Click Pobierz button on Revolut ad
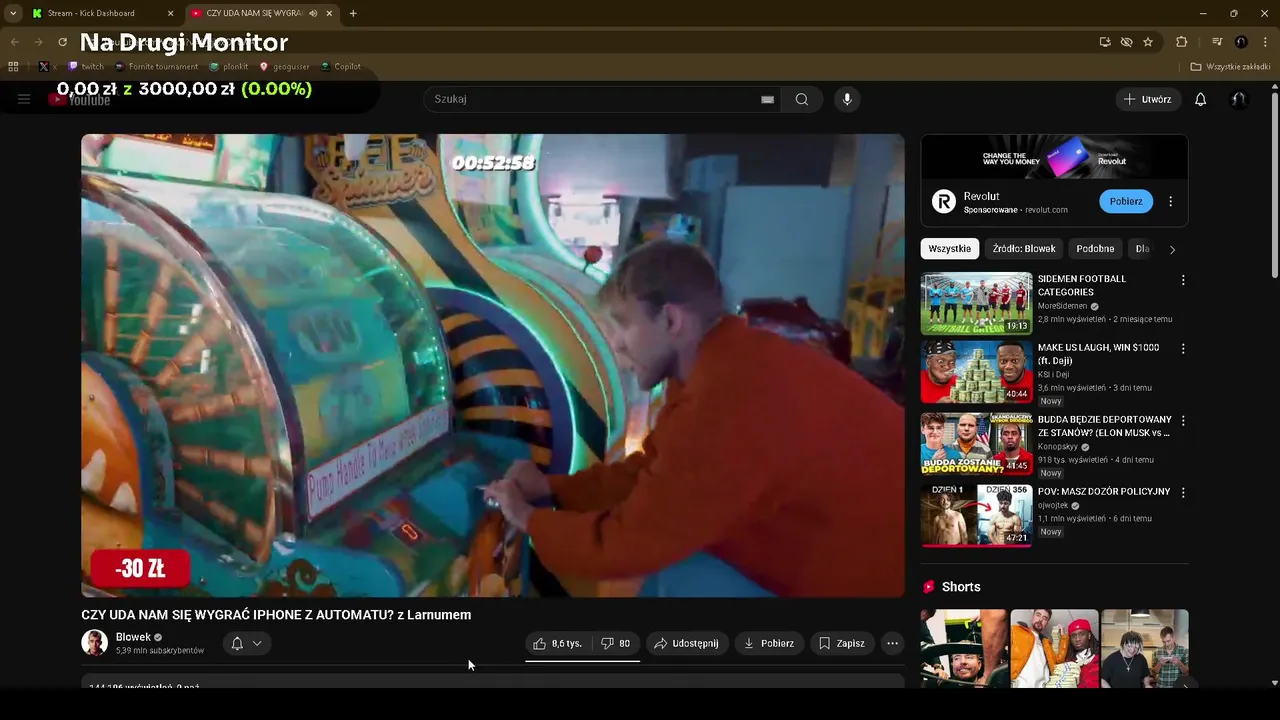The width and height of the screenshot is (1280, 720). 1126,201
